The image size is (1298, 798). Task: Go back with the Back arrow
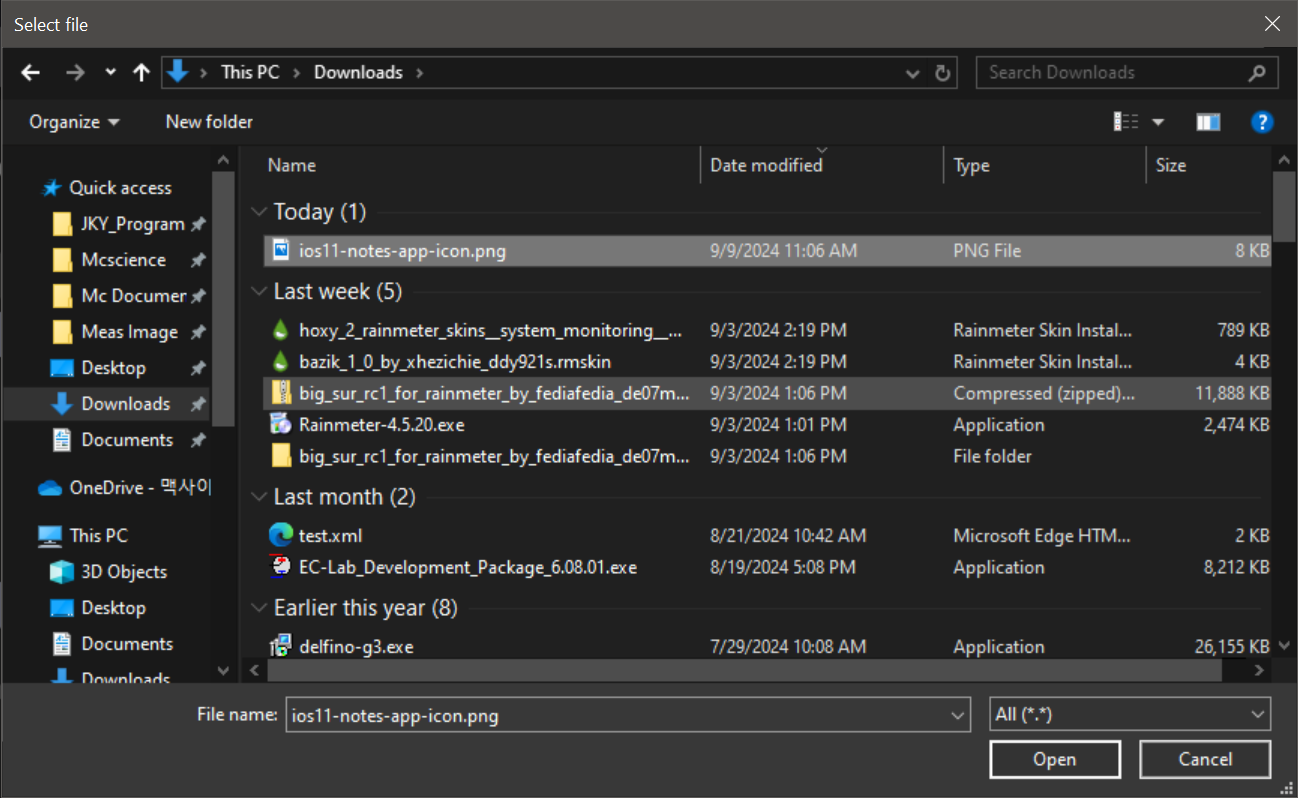[x=30, y=73]
